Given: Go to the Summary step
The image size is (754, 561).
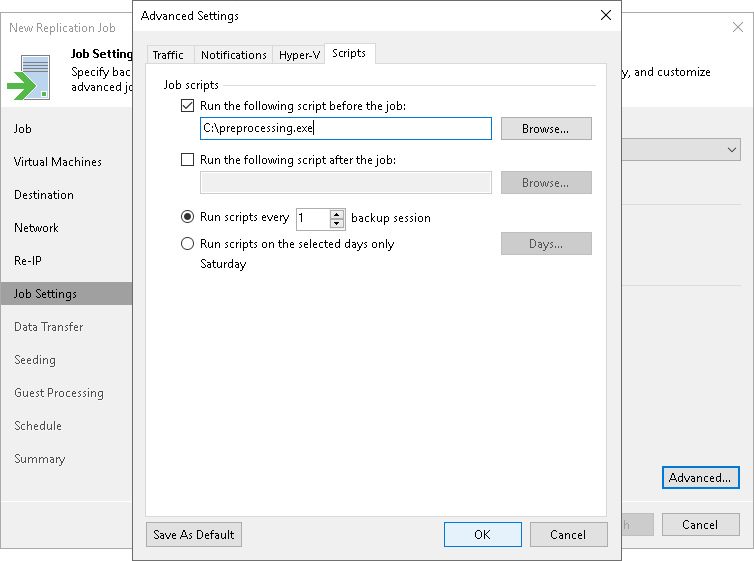Looking at the screenshot, I should pos(39,459).
